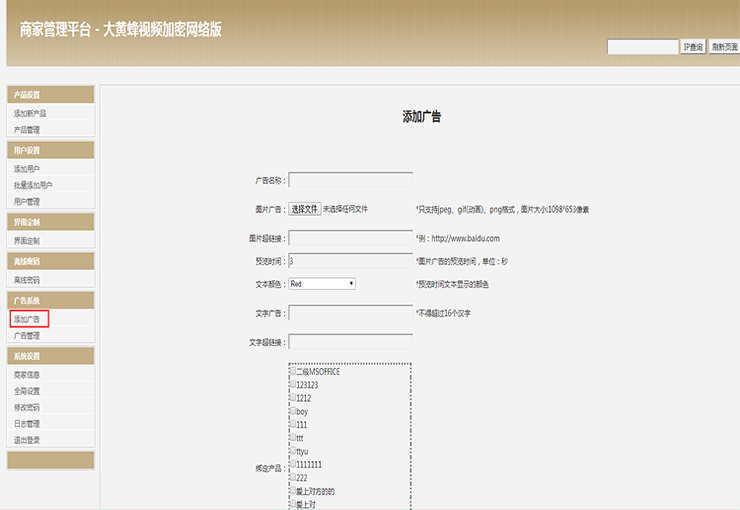Enable the ttyu product checkbox

[x=293, y=451]
